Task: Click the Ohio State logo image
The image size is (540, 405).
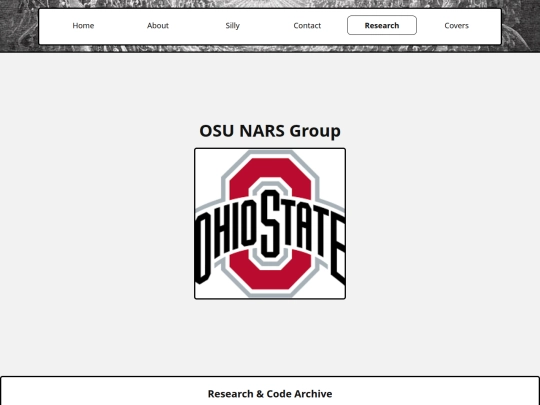Action: click(270, 224)
